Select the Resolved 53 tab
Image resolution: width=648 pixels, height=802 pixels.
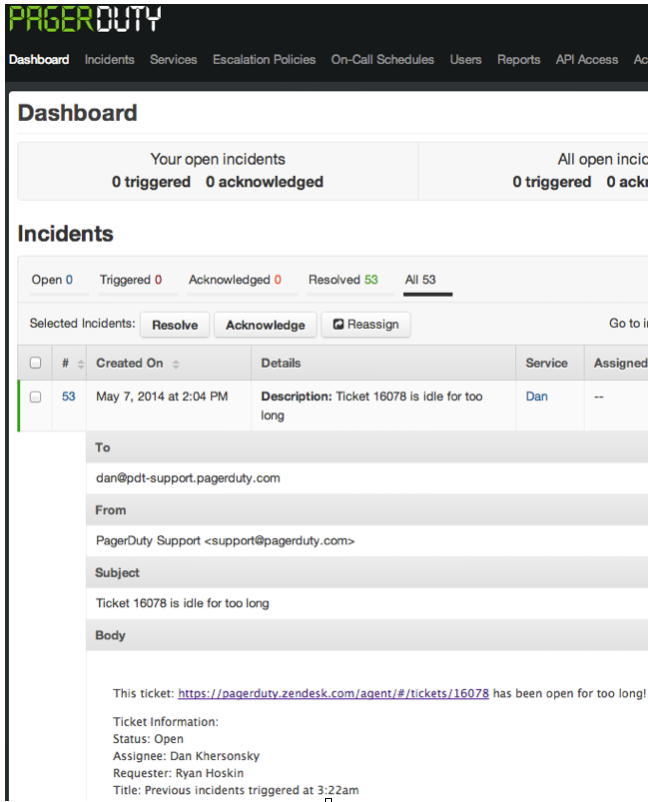click(343, 280)
